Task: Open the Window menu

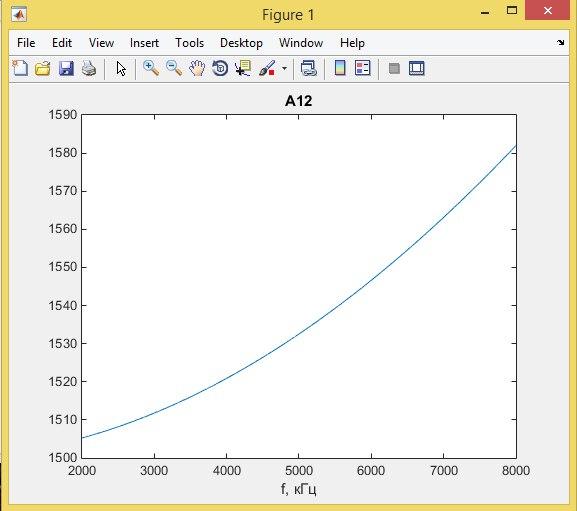Action: point(301,43)
